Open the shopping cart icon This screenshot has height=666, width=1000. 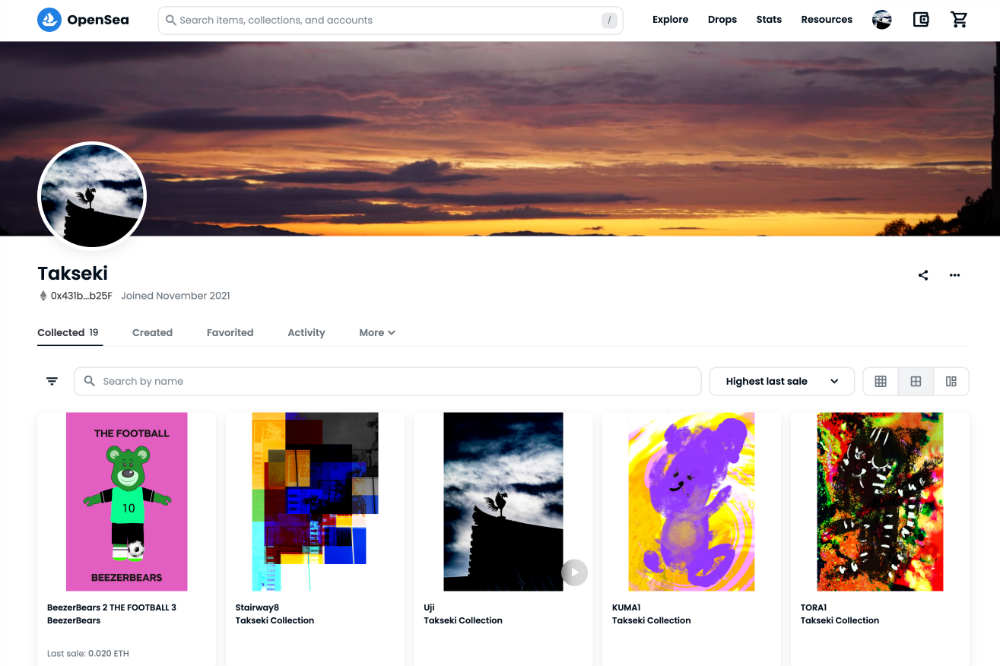click(959, 20)
